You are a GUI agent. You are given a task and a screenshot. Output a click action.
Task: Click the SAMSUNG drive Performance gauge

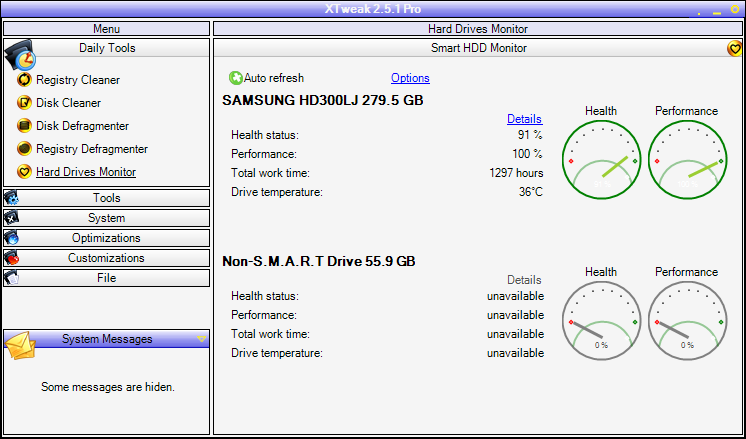[687, 160]
